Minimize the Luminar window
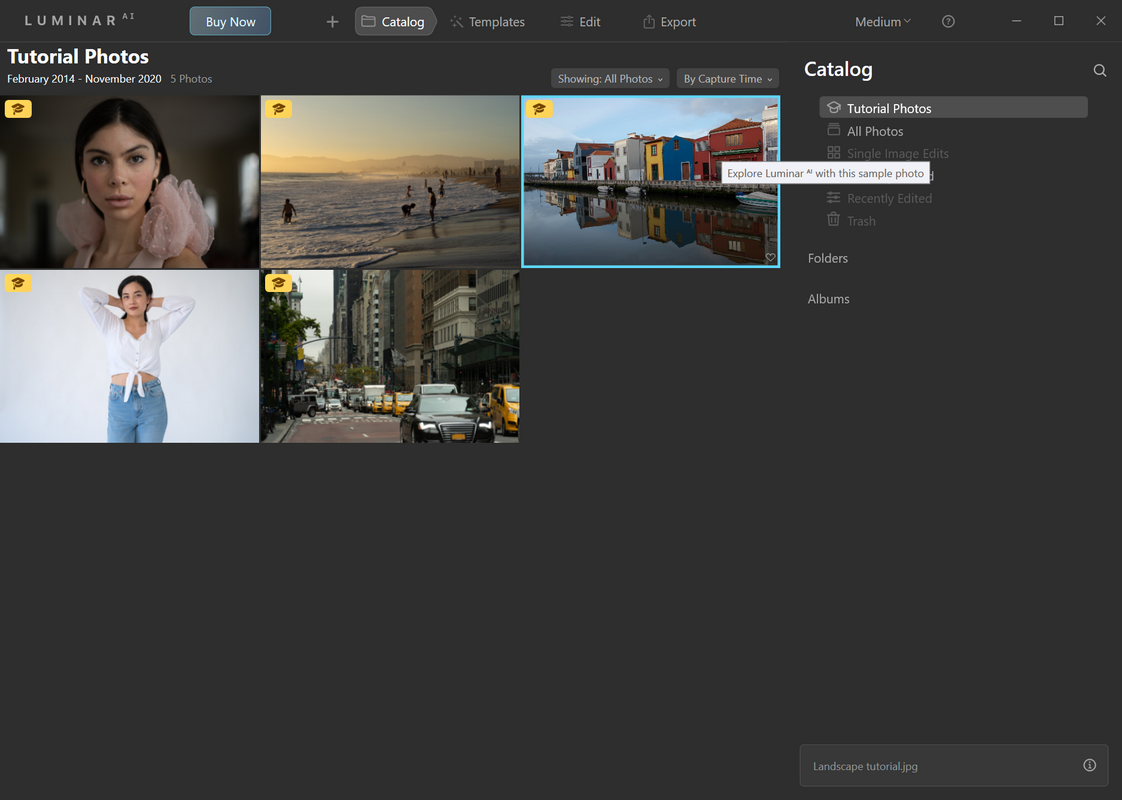The image size is (1122, 800). (1016, 21)
